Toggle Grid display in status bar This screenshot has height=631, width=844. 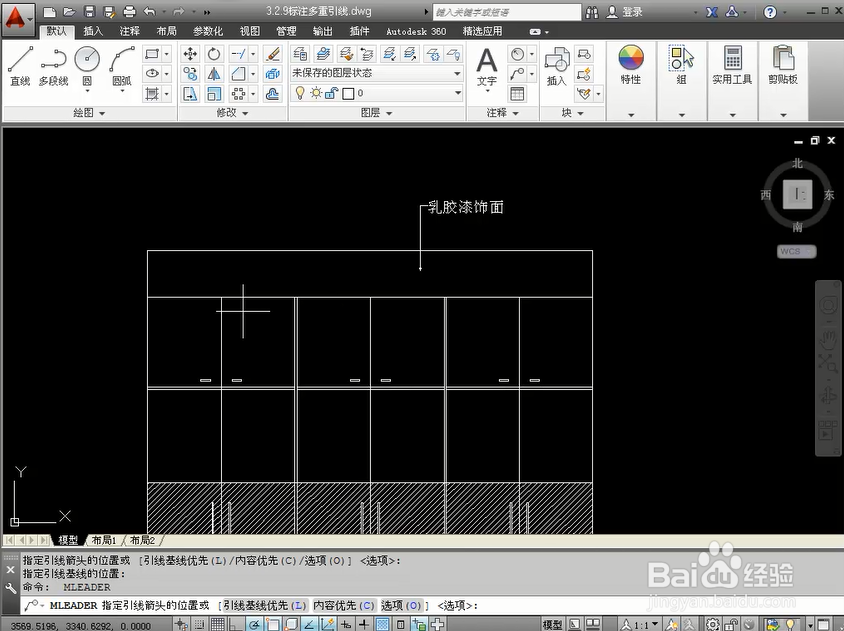pyautogui.click(x=217, y=625)
